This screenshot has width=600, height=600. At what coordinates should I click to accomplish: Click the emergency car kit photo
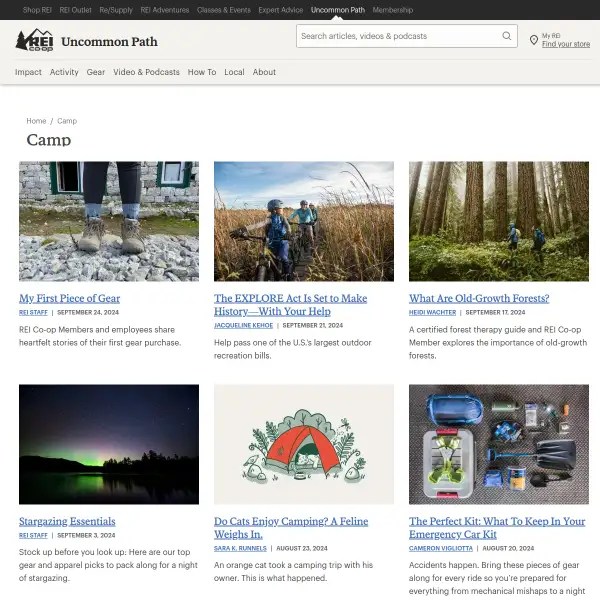click(x=499, y=444)
